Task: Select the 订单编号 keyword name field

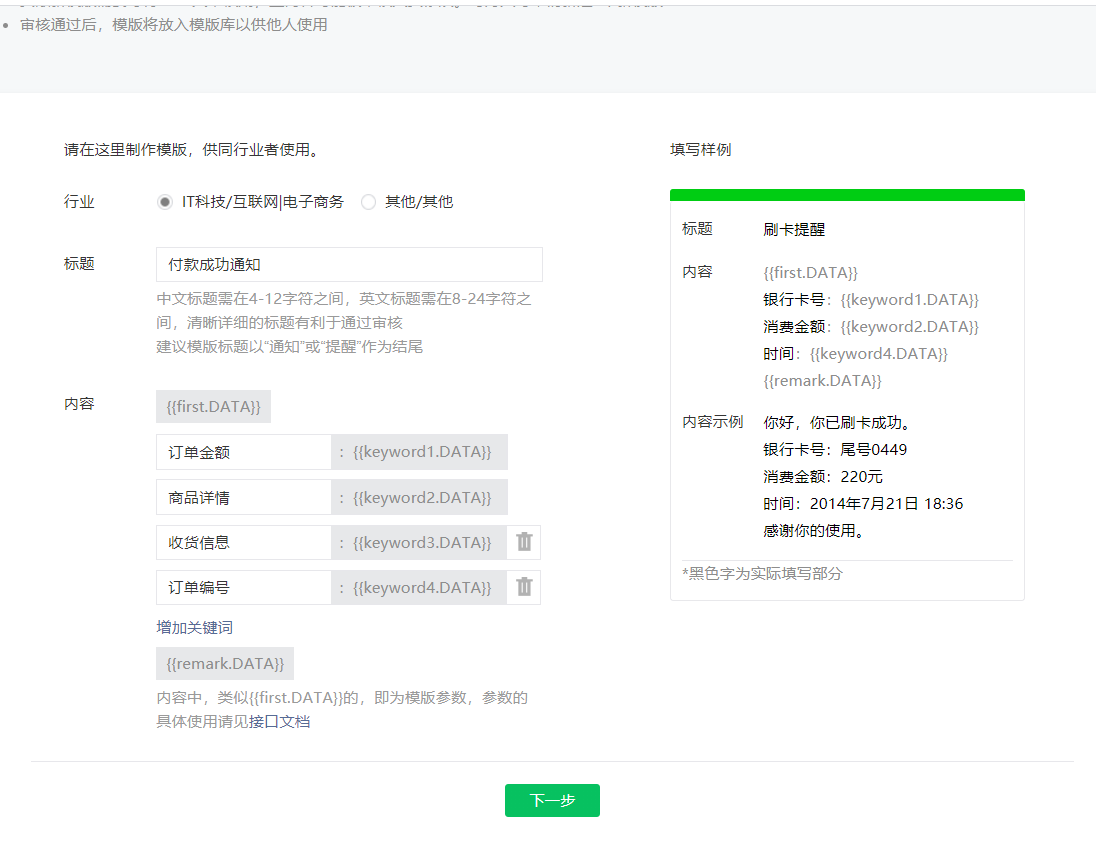Action: click(244, 587)
